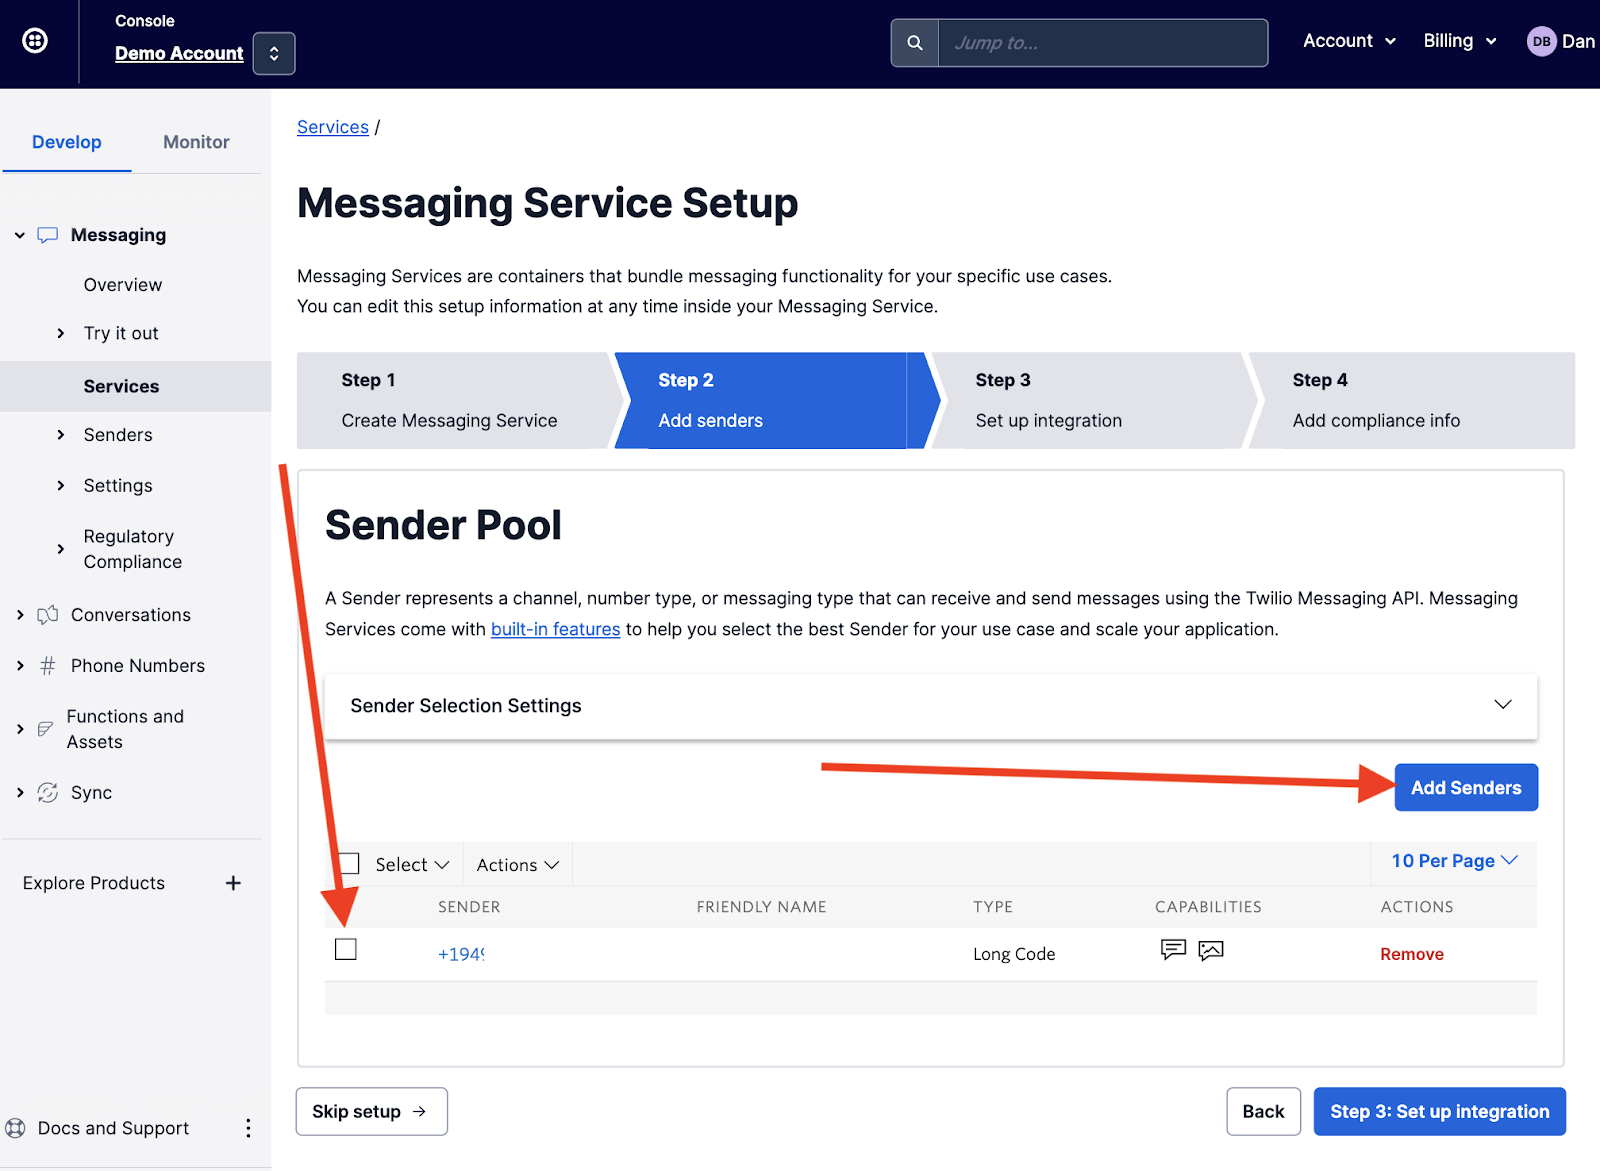Focus the Jump to search field
This screenshot has height=1171, width=1600.
coord(1103,43)
